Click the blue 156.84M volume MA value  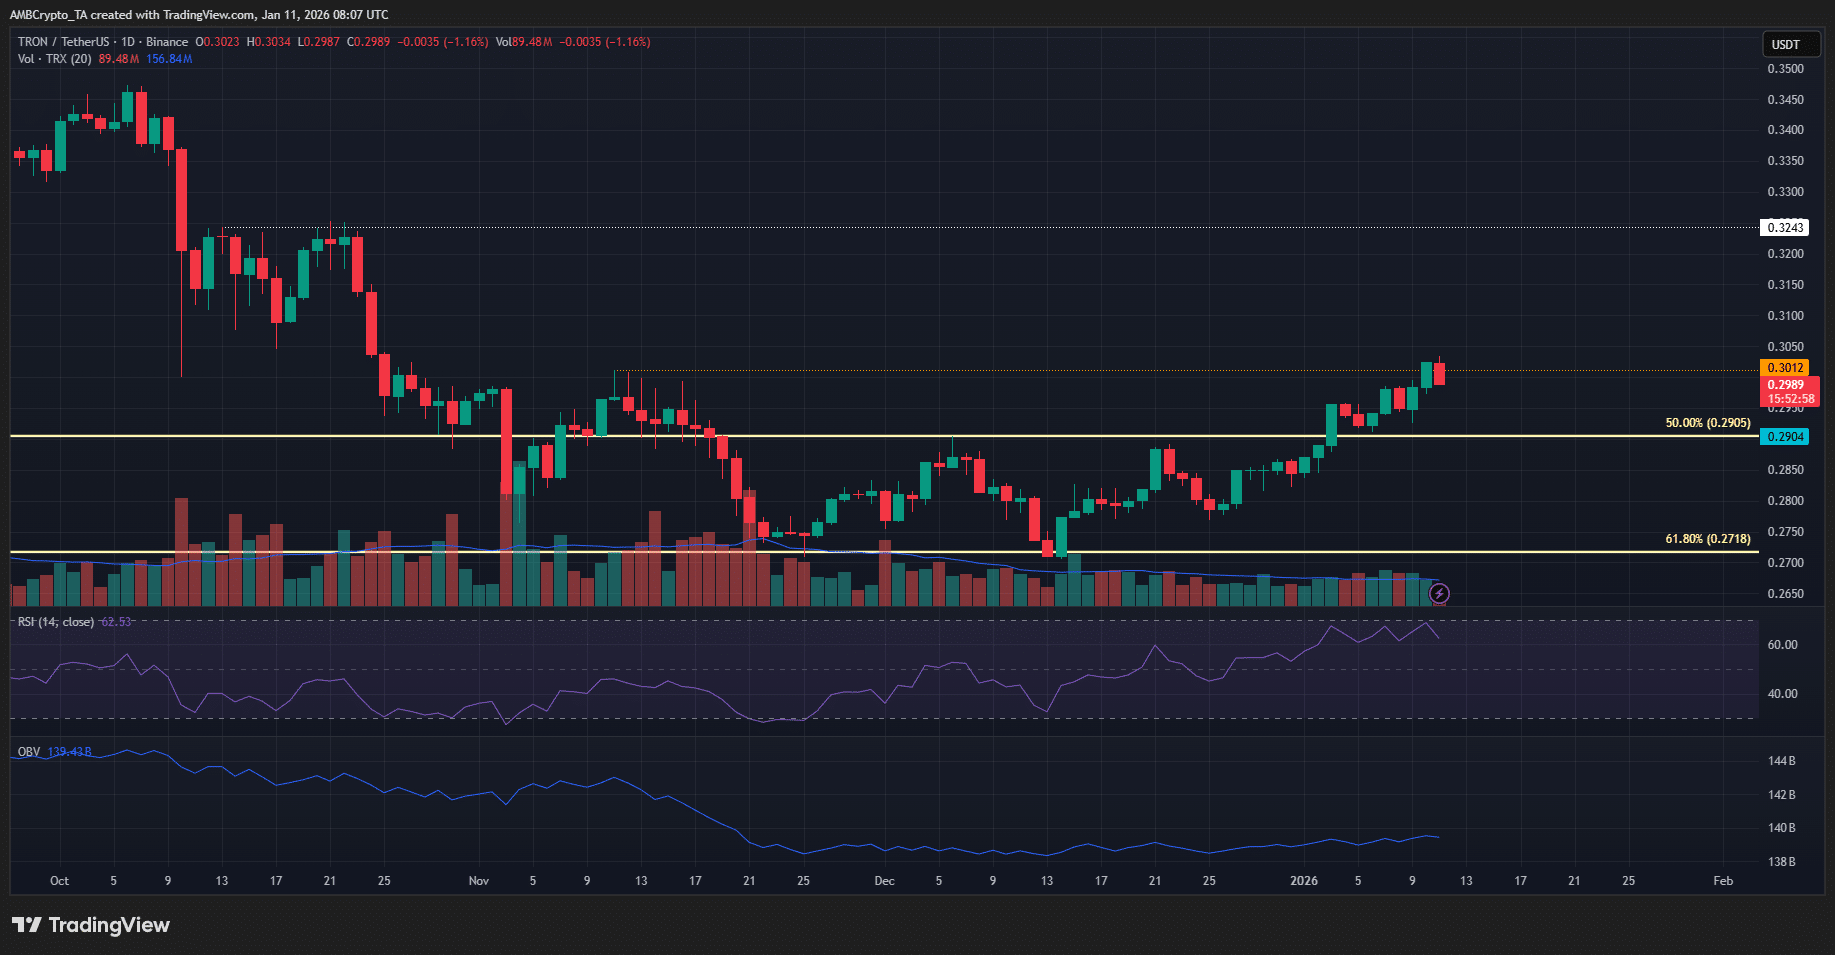coord(167,58)
